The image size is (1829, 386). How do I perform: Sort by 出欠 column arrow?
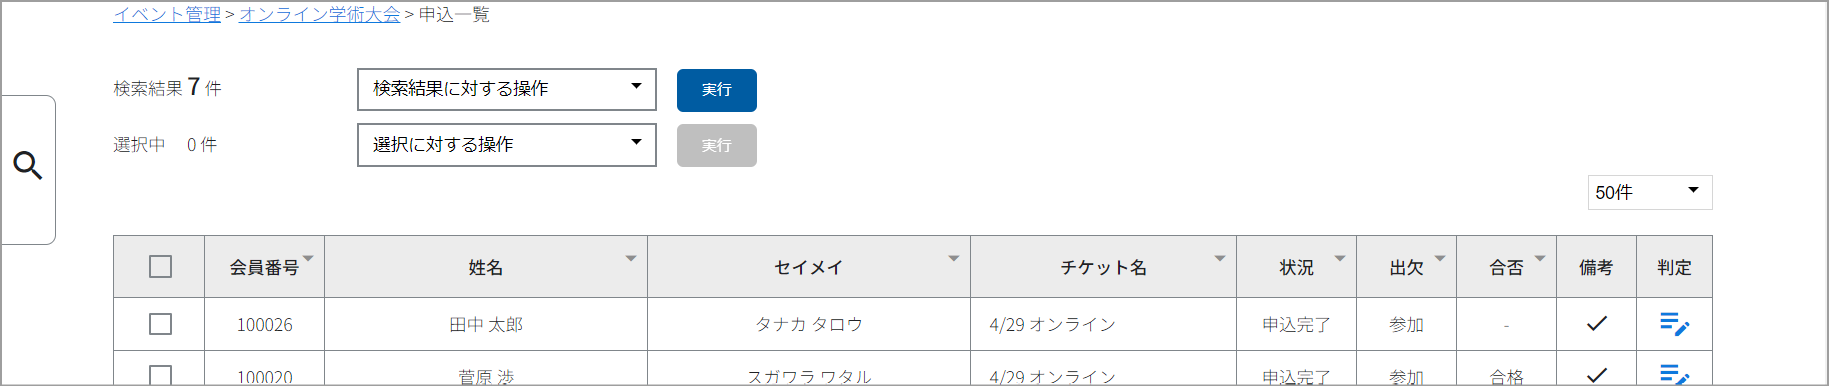click(1440, 258)
